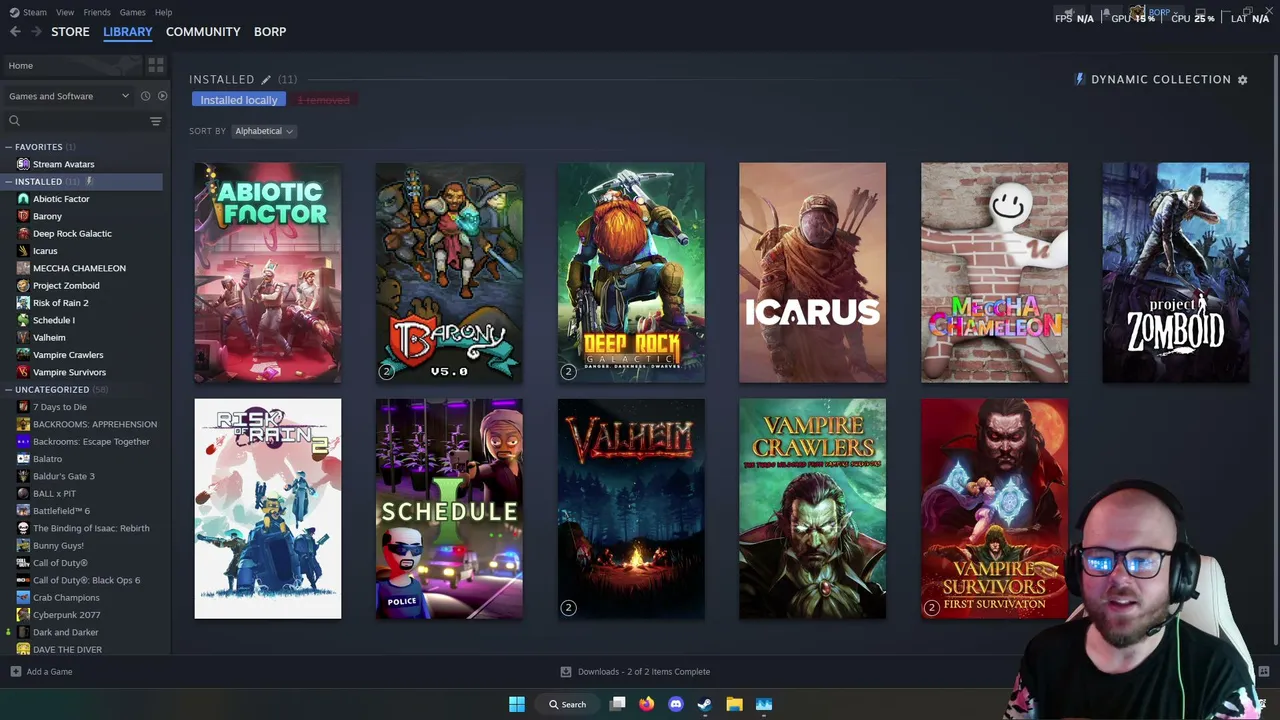Go forward with the right arrow button
Image resolution: width=1280 pixels, height=720 pixels.
[37, 32]
